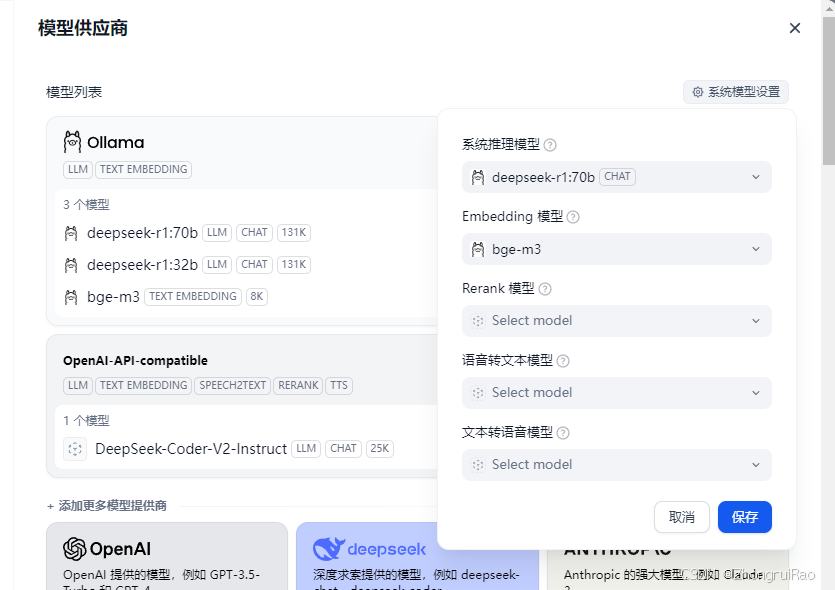Click the 取消 button
Screen dimensions: 835x590
click(x=682, y=517)
